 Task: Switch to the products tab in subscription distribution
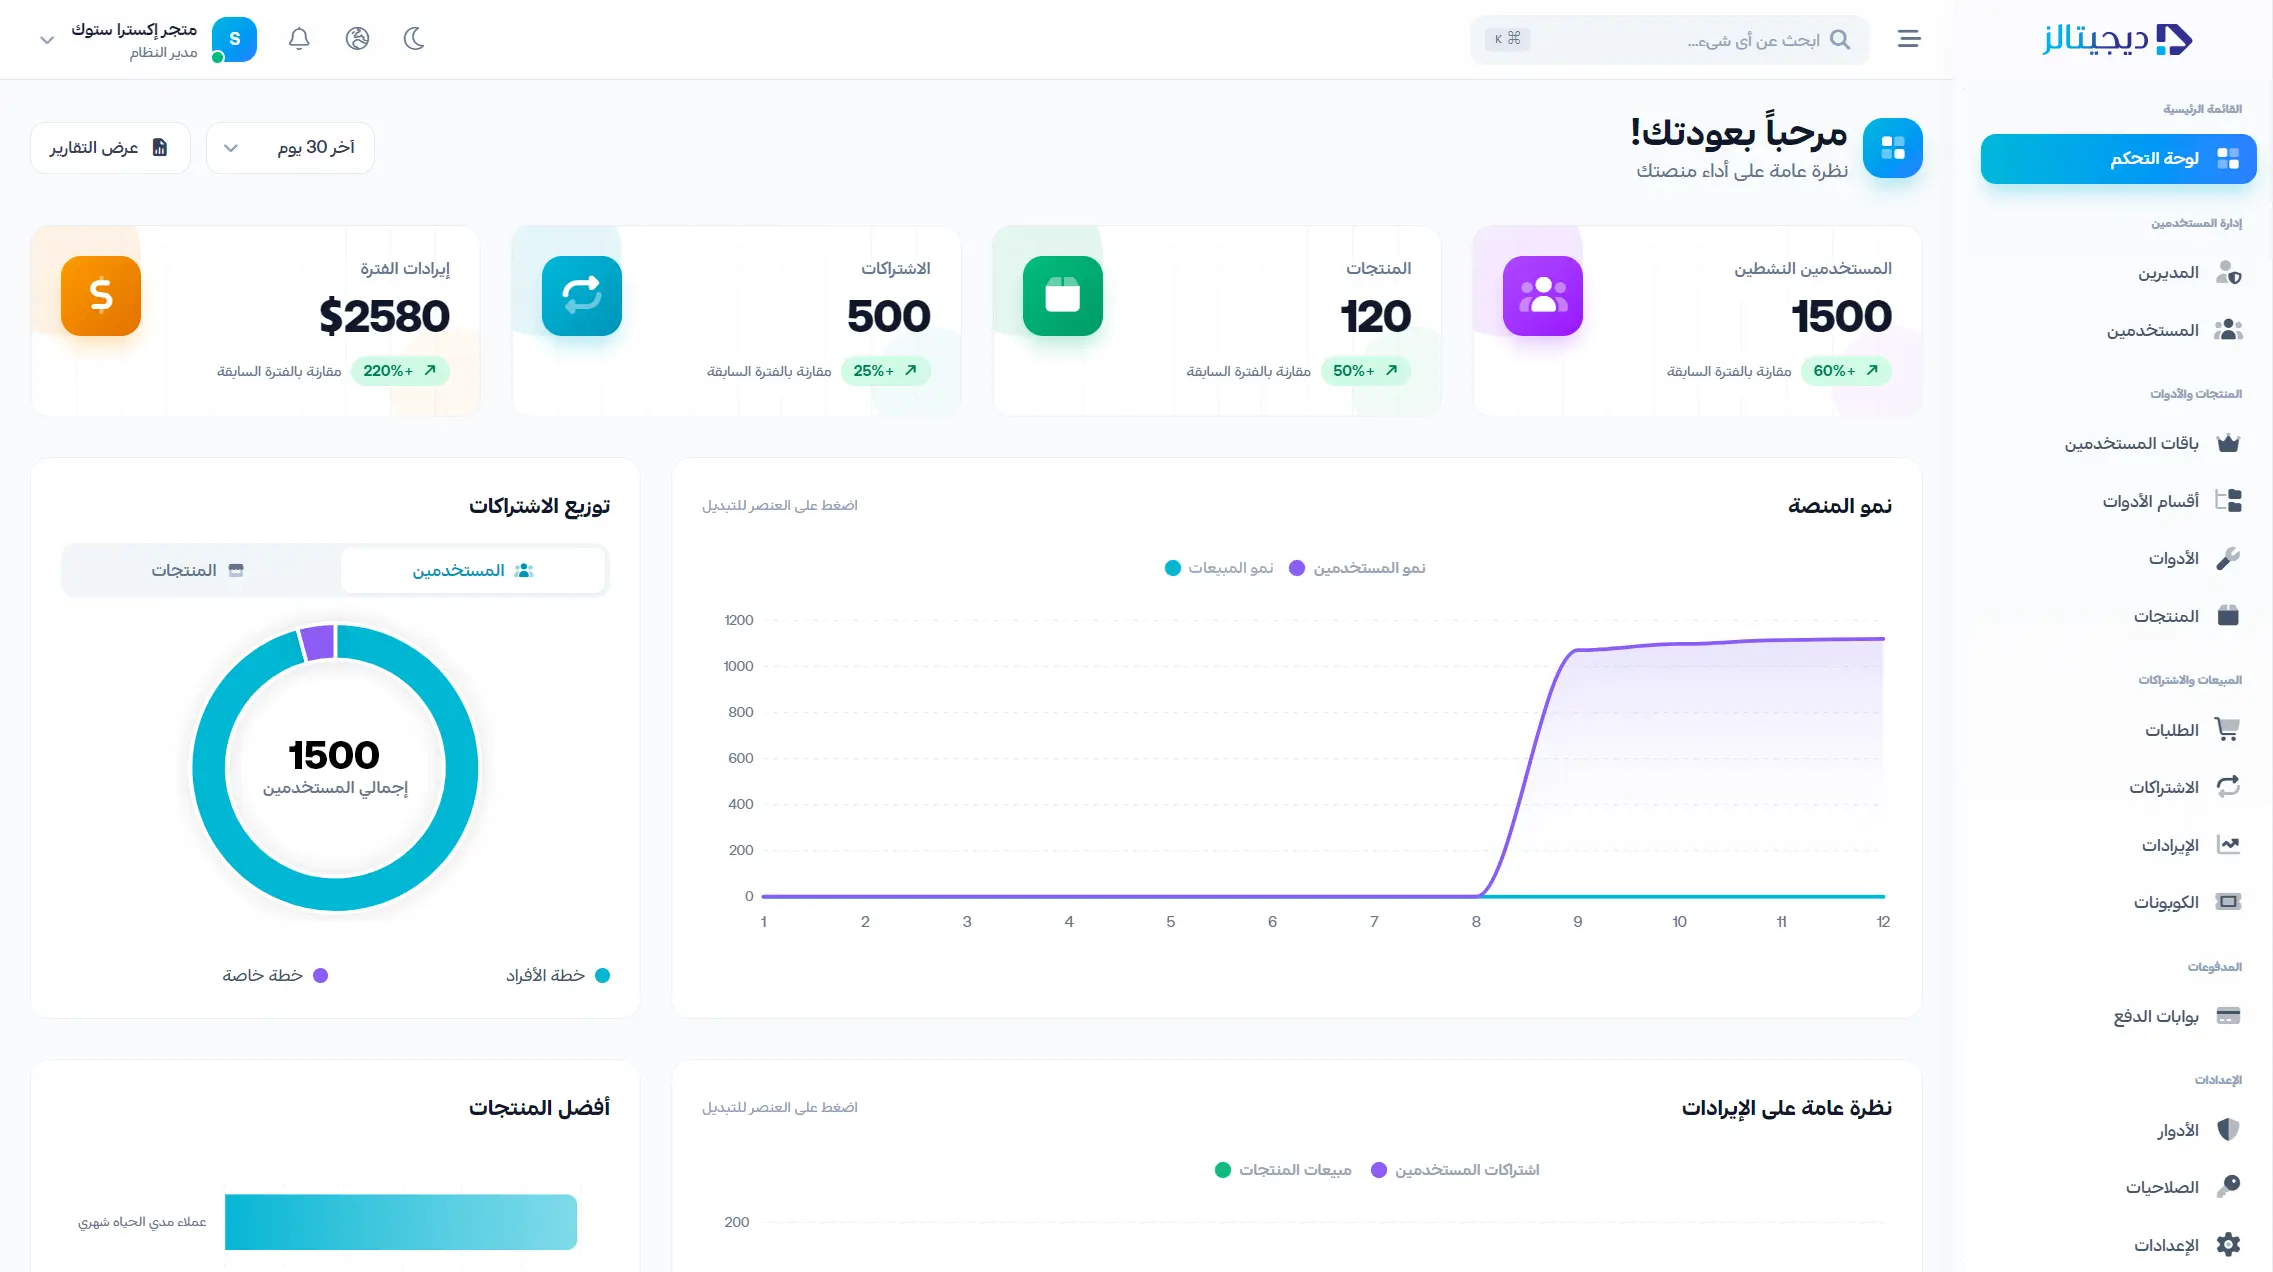pos(198,570)
